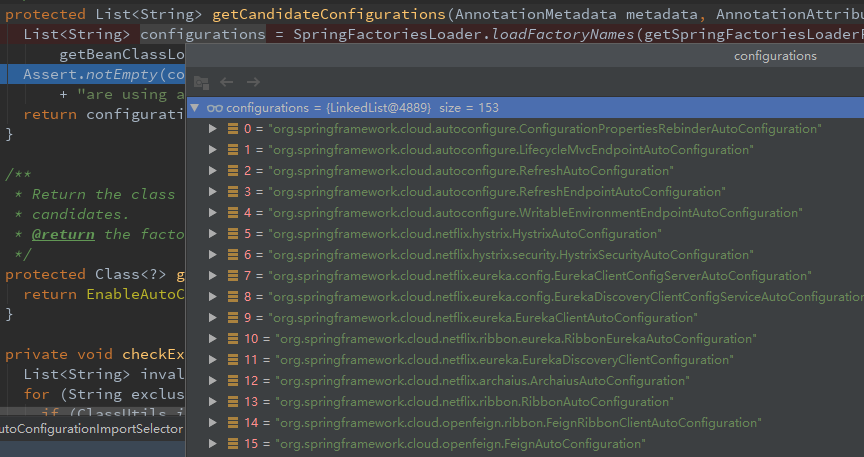Screen dimensions: 864x457
Task: Click the @return Javadoc tag
Action: click(x=63, y=234)
